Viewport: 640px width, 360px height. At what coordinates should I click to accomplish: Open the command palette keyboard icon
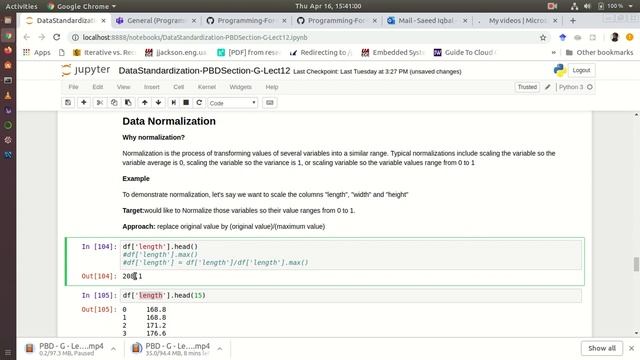270,103
